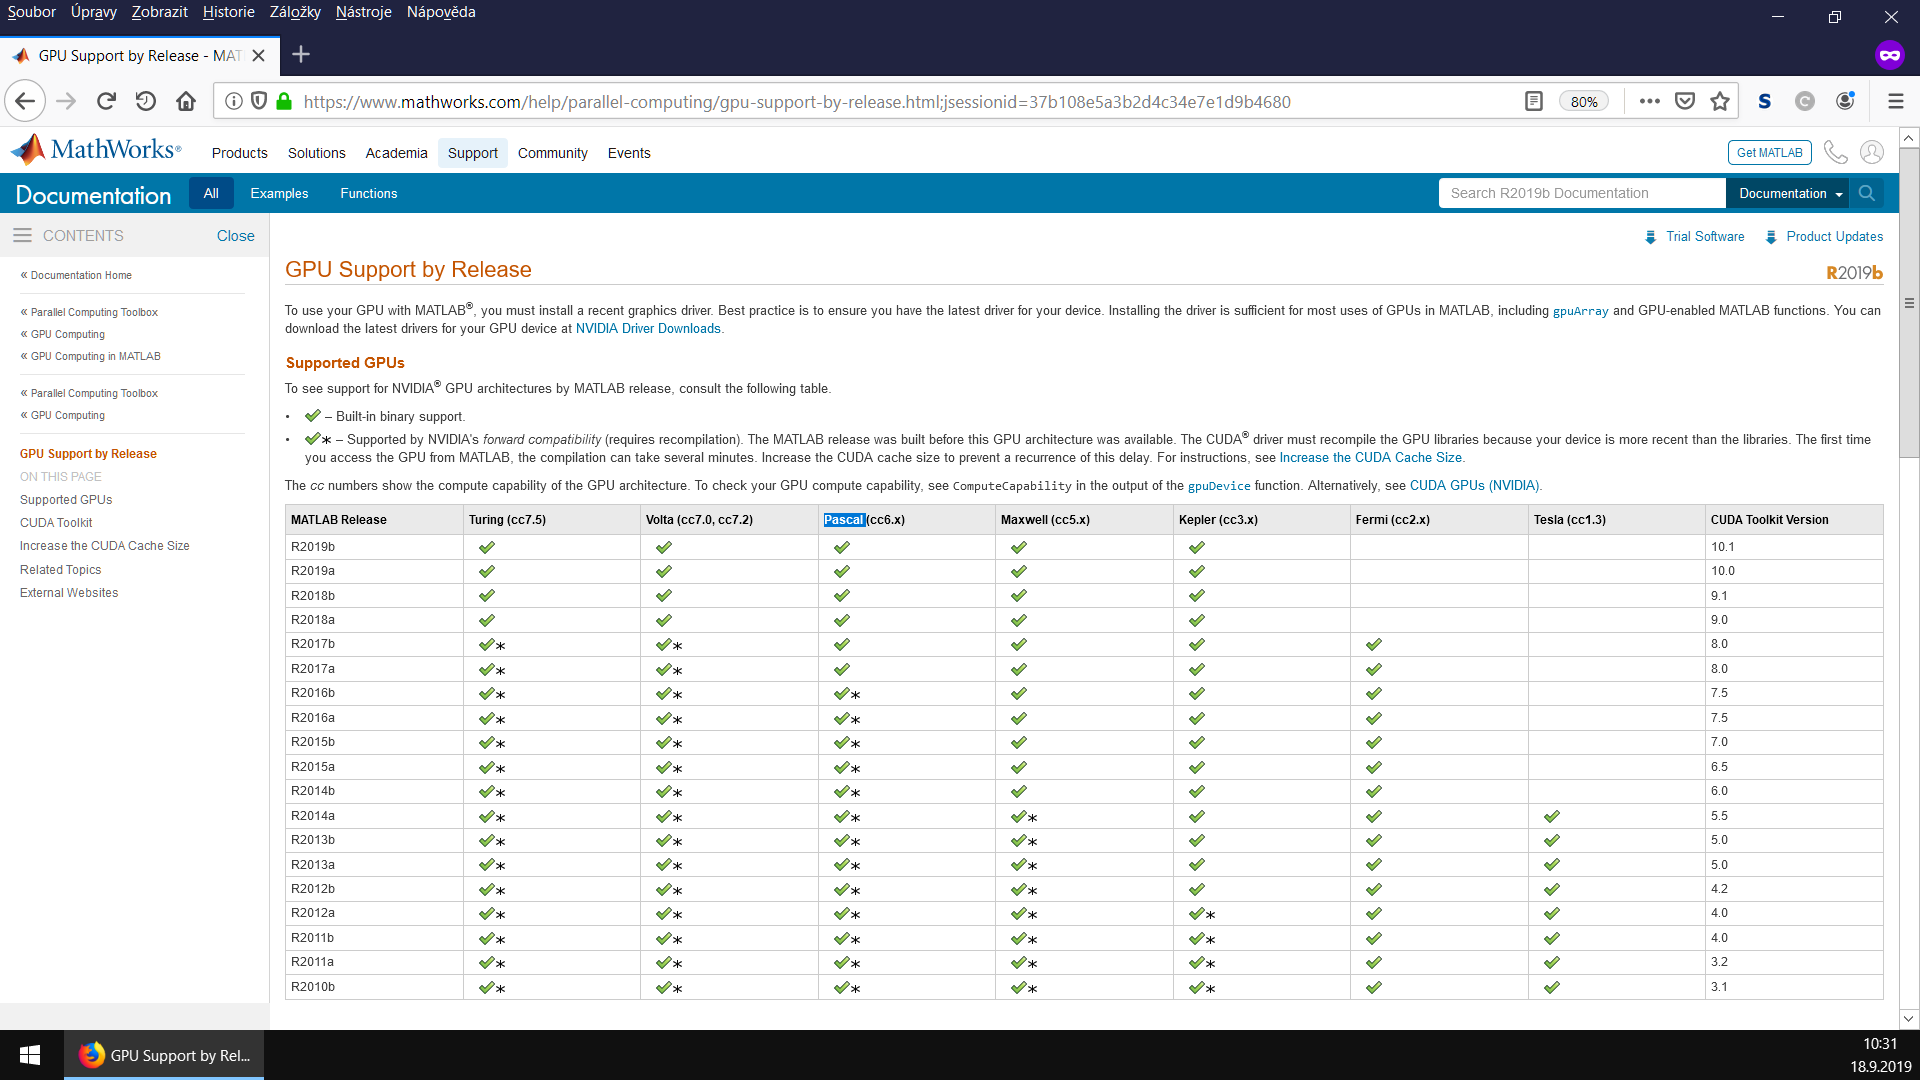Click the Get MATLAB button
1920x1080 pixels.
(x=1769, y=152)
